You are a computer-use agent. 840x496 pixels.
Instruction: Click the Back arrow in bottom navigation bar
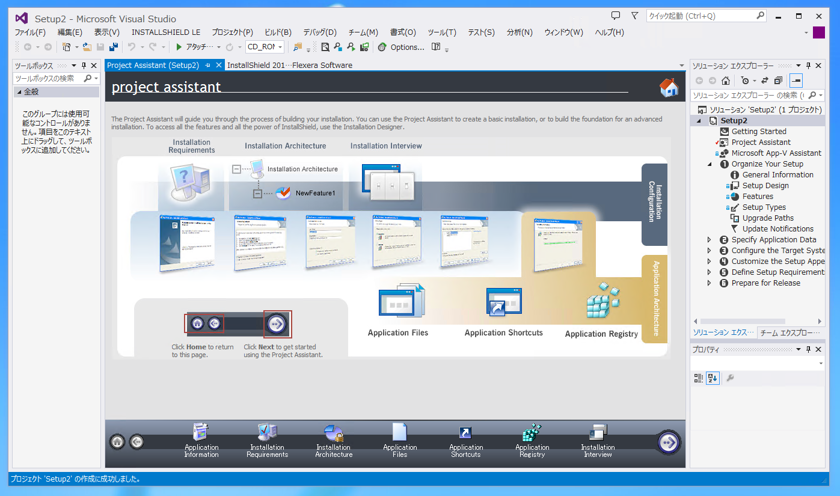(137, 442)
